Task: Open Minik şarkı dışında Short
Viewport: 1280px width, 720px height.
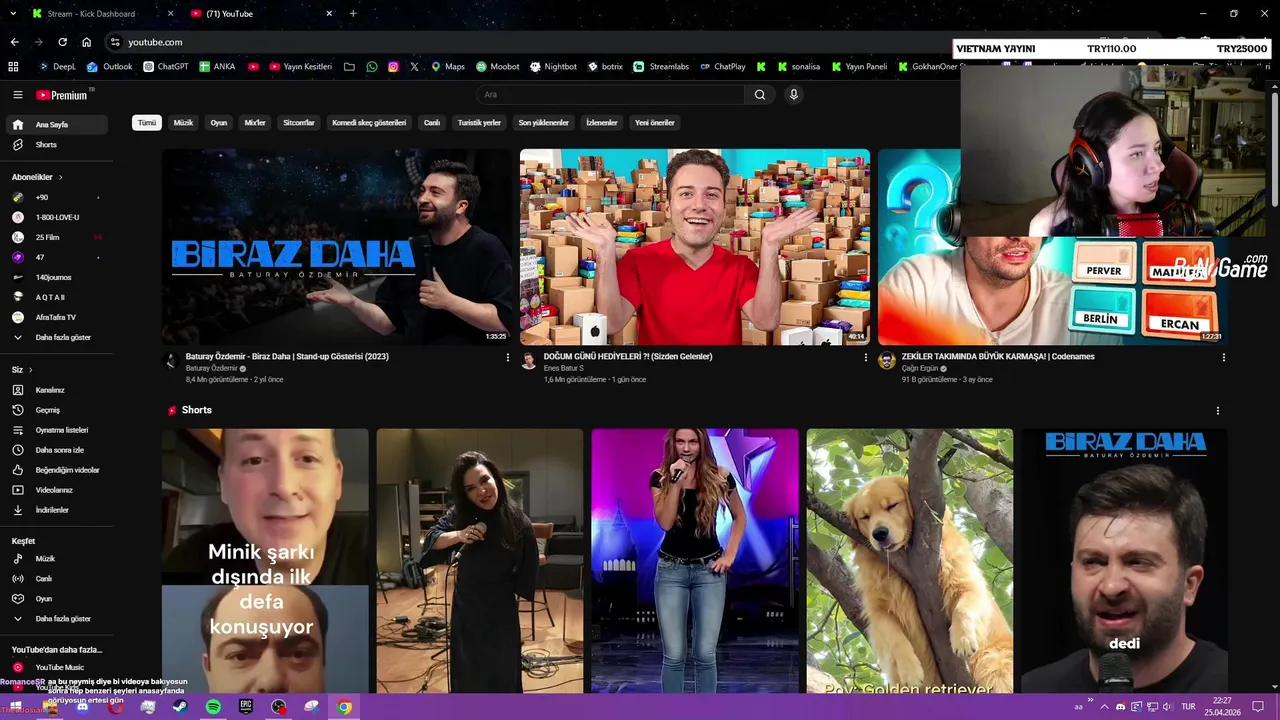Action: pos(265,561)
